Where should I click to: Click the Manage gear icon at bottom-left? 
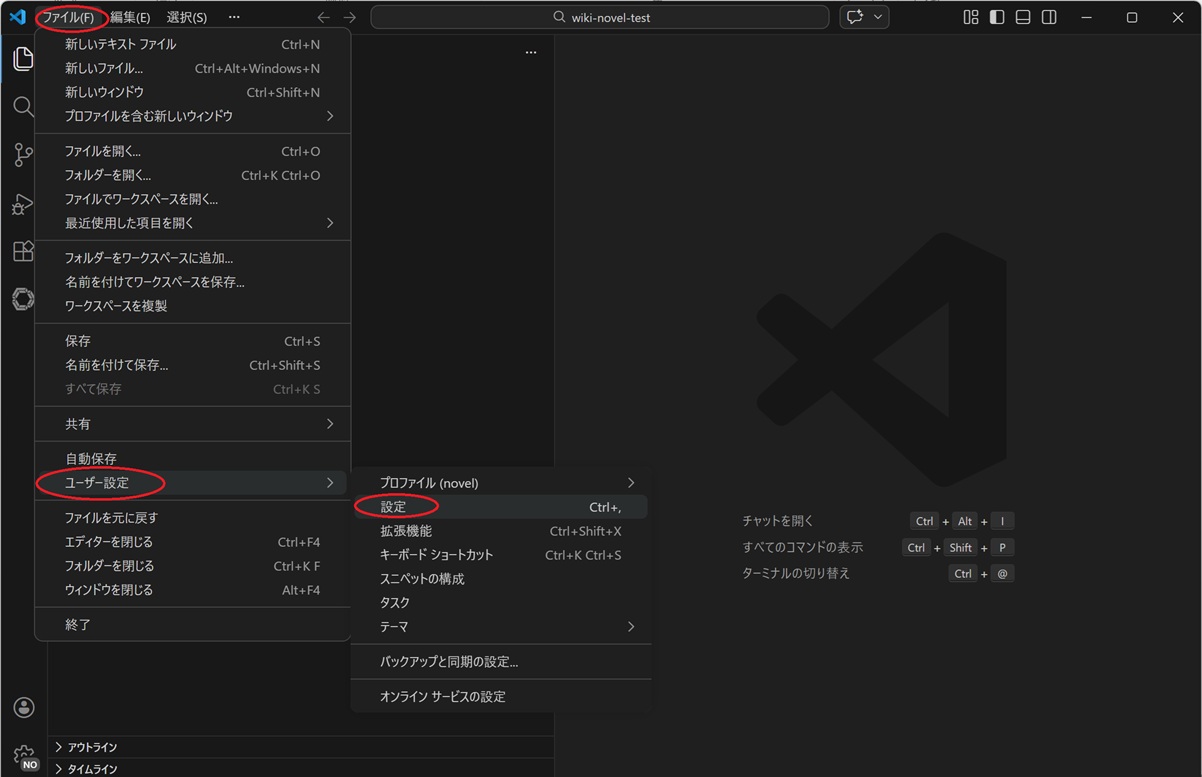(x=24, y=755)
